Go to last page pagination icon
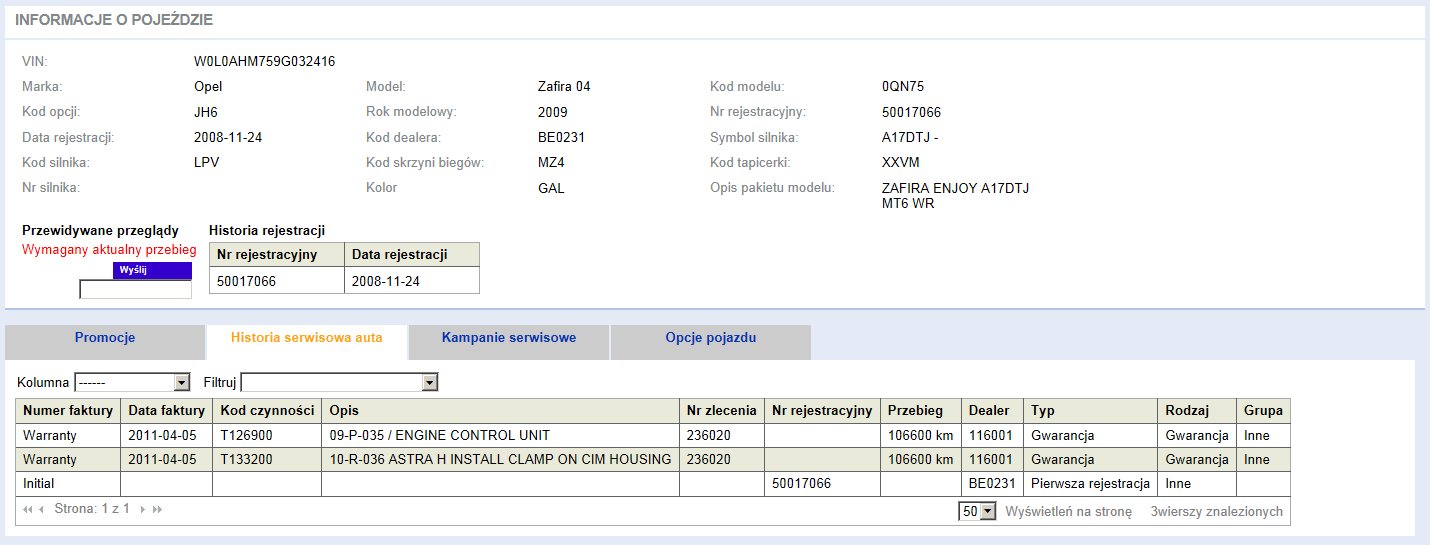The width and height of the screenshot is (1430, 545). tap(157, 510)
